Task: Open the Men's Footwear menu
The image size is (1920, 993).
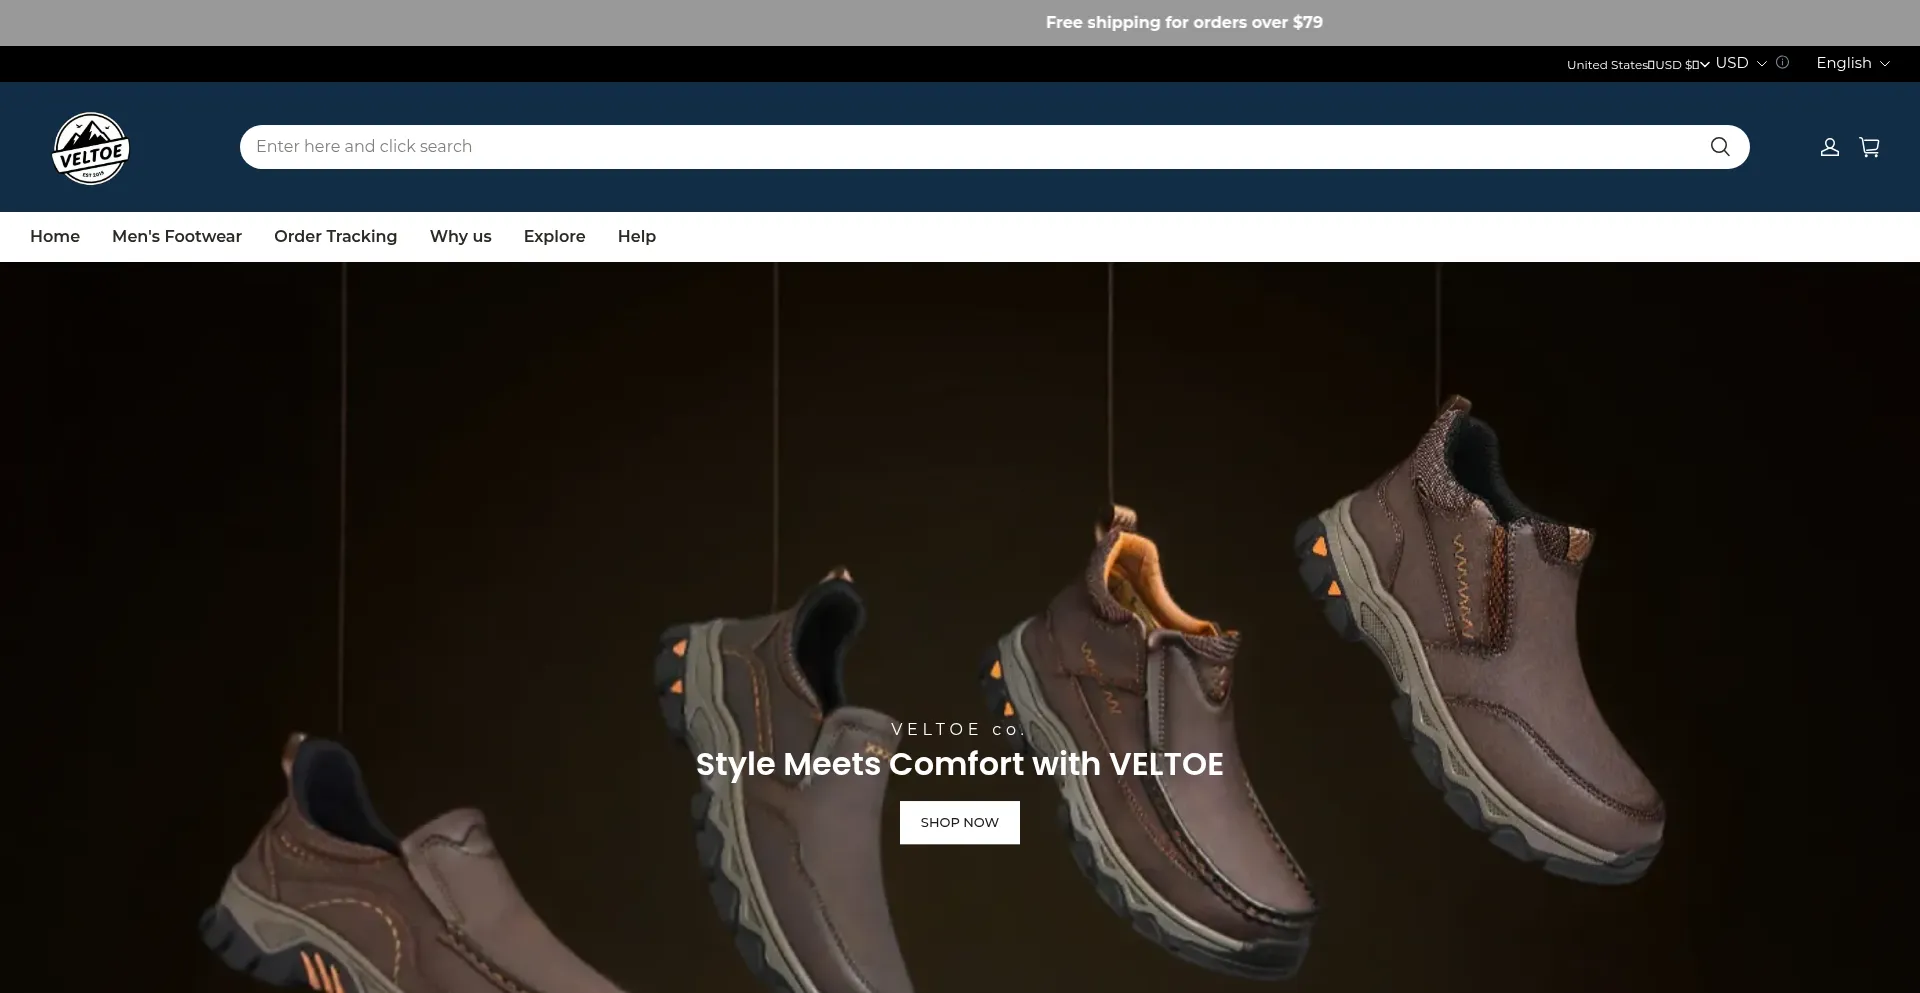Action: [177, 236]
